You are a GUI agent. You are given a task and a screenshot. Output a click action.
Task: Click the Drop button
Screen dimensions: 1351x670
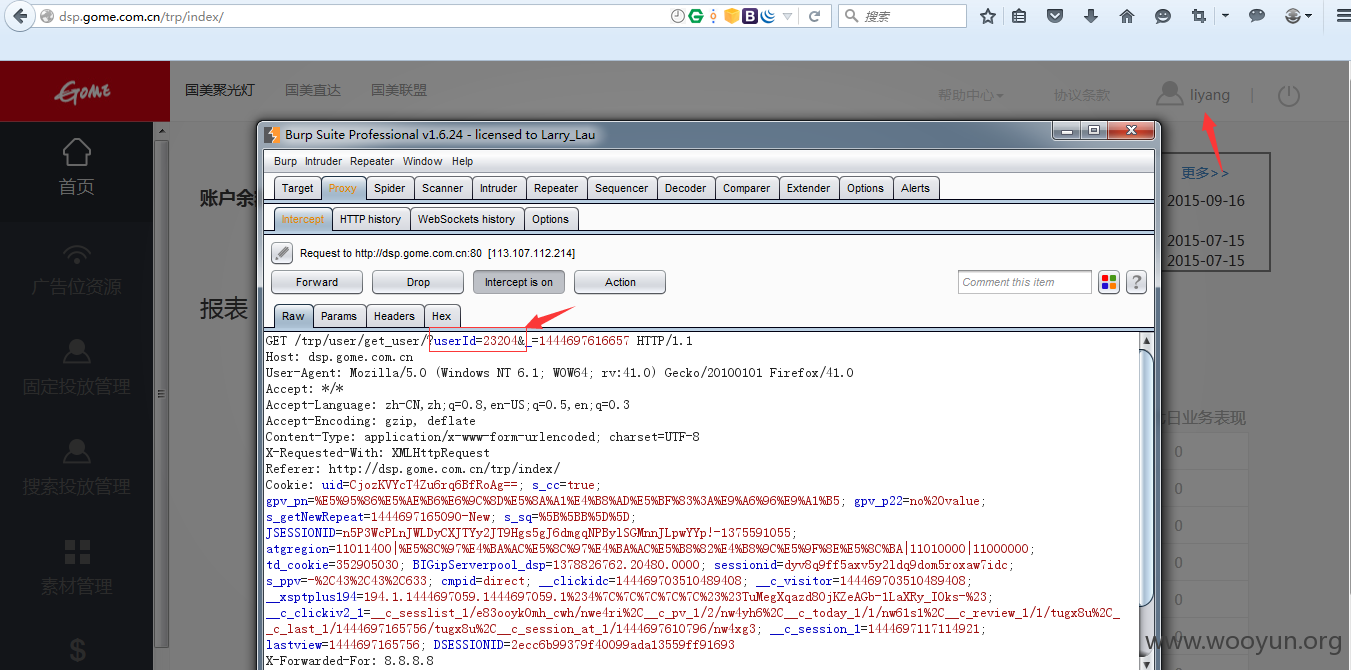point(418,282)
